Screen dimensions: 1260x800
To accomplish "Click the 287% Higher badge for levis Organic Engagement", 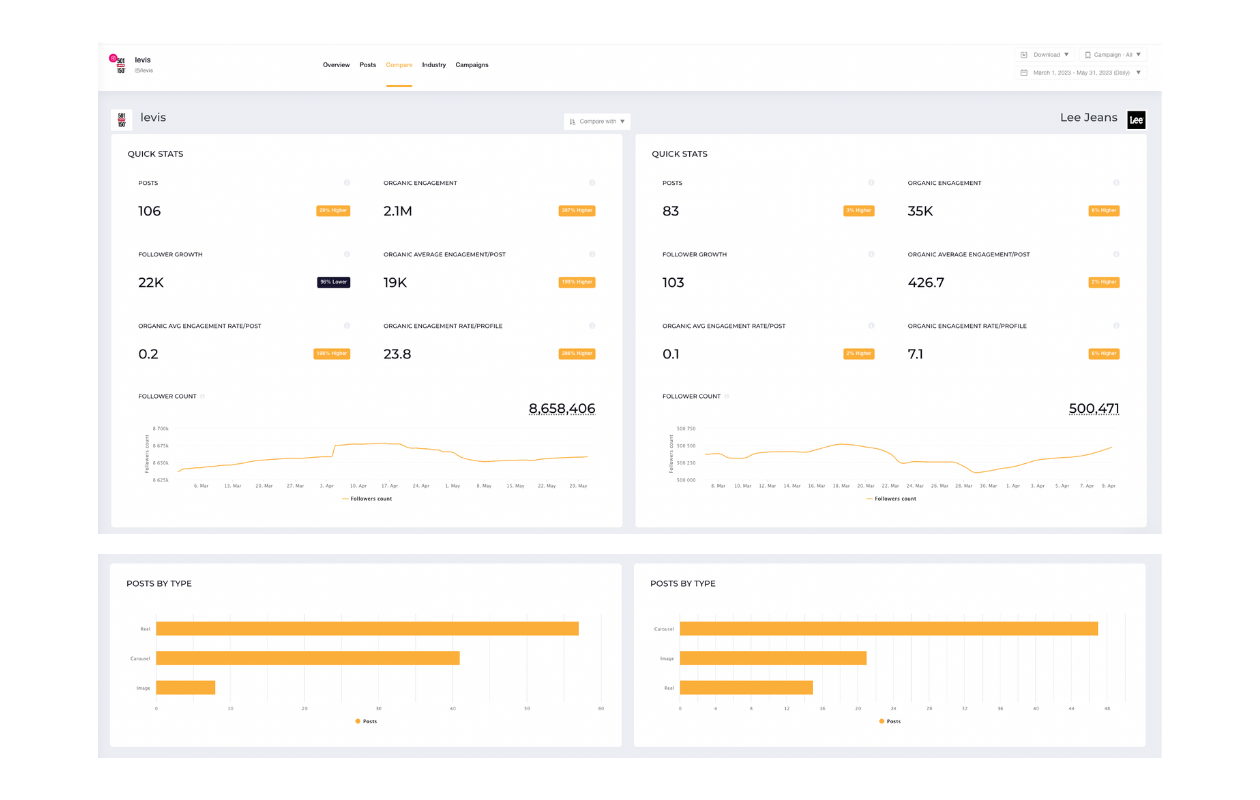I will (x=577, y=211).
